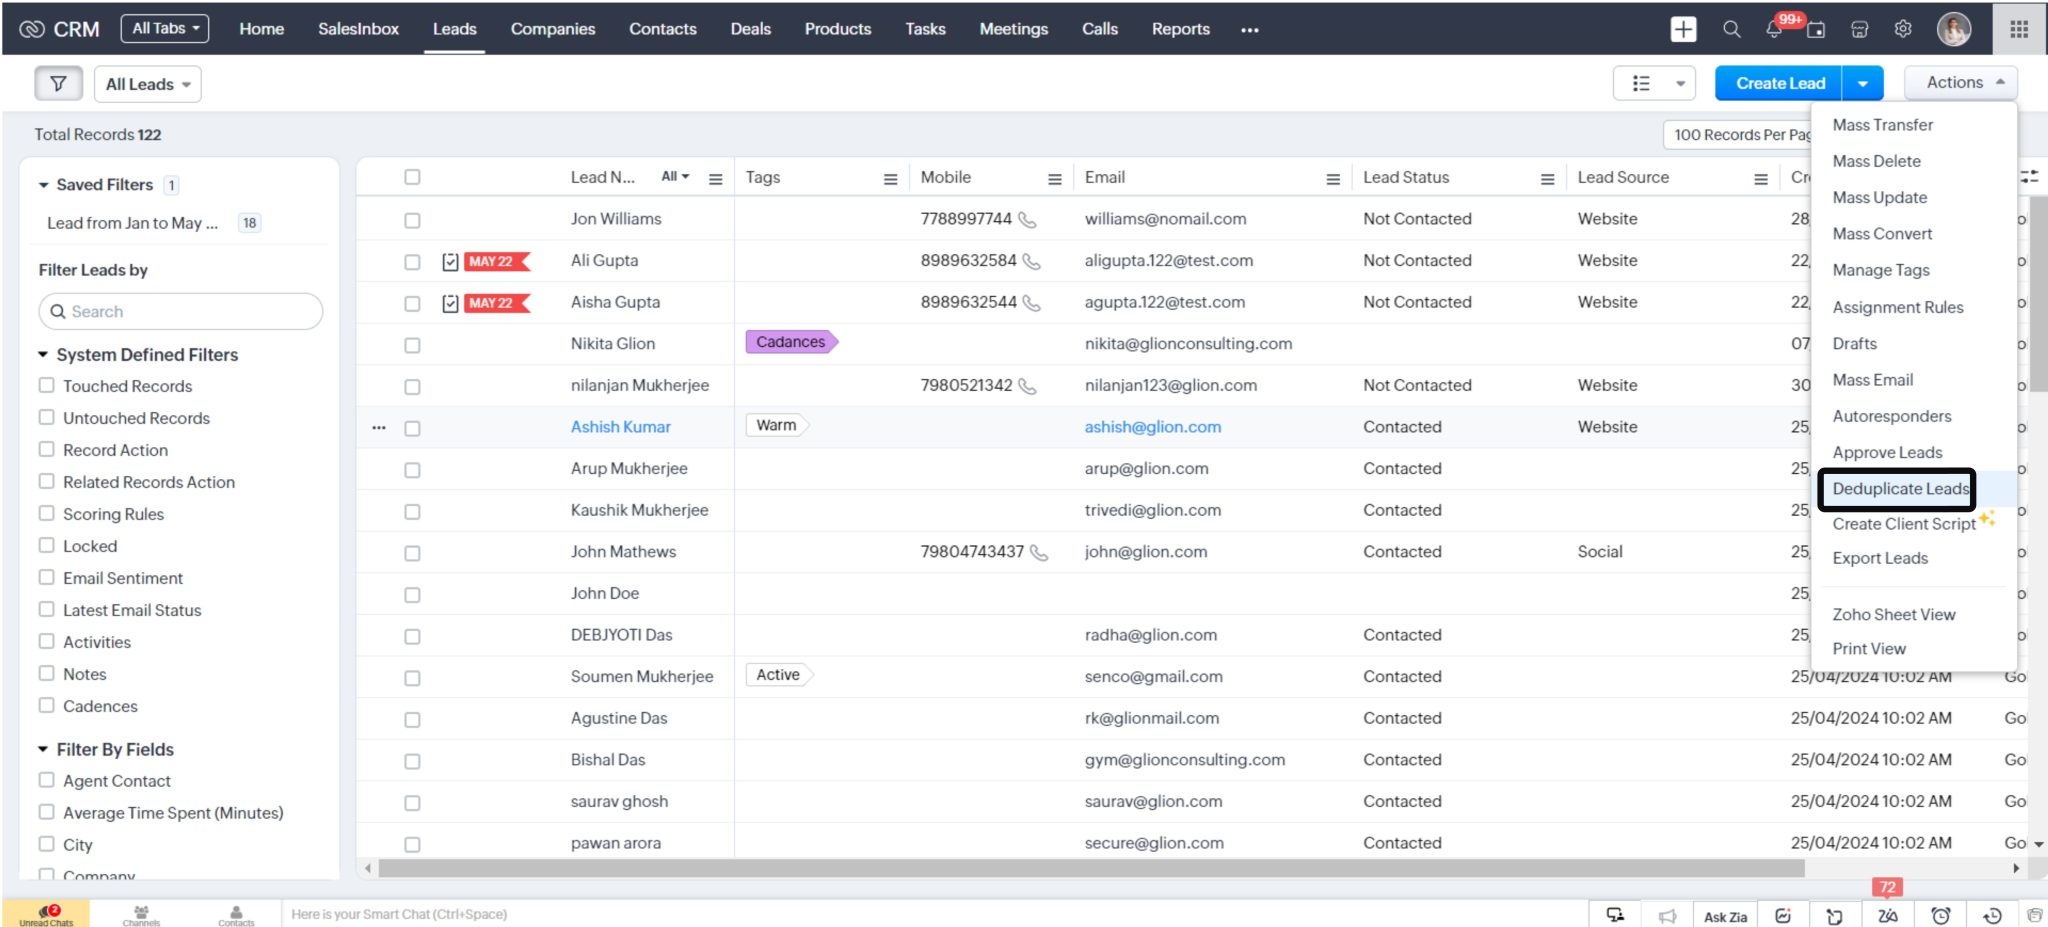Image resolution: width=2048 pixels, height=927 pixels.
Task: Open the global search
Action: click(1731, 29)
